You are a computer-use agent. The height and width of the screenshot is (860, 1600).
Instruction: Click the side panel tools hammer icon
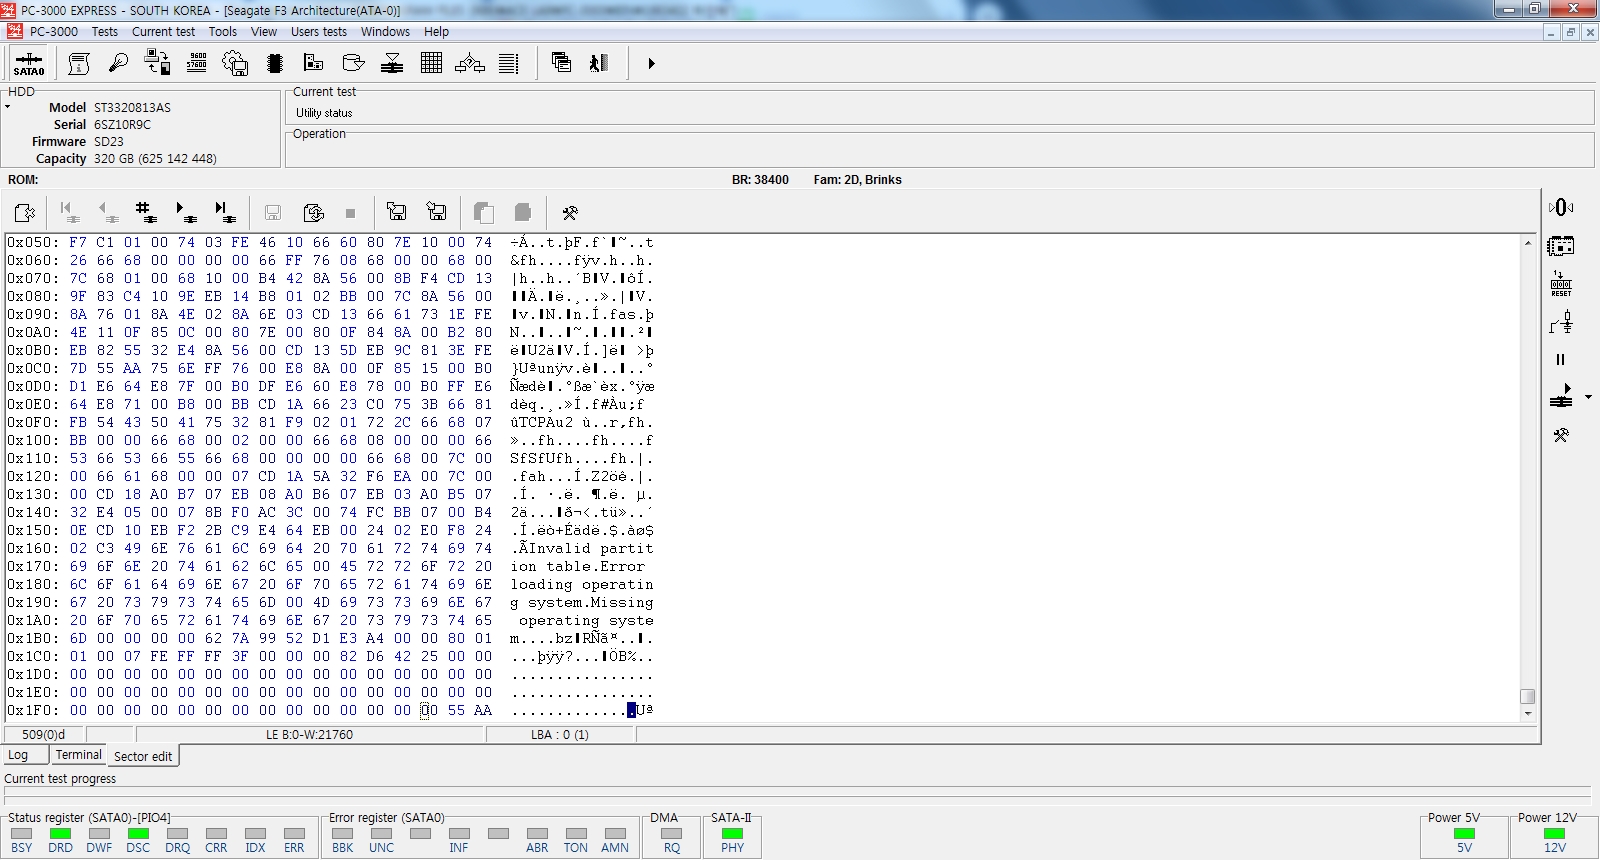(x=1561, y=435)
